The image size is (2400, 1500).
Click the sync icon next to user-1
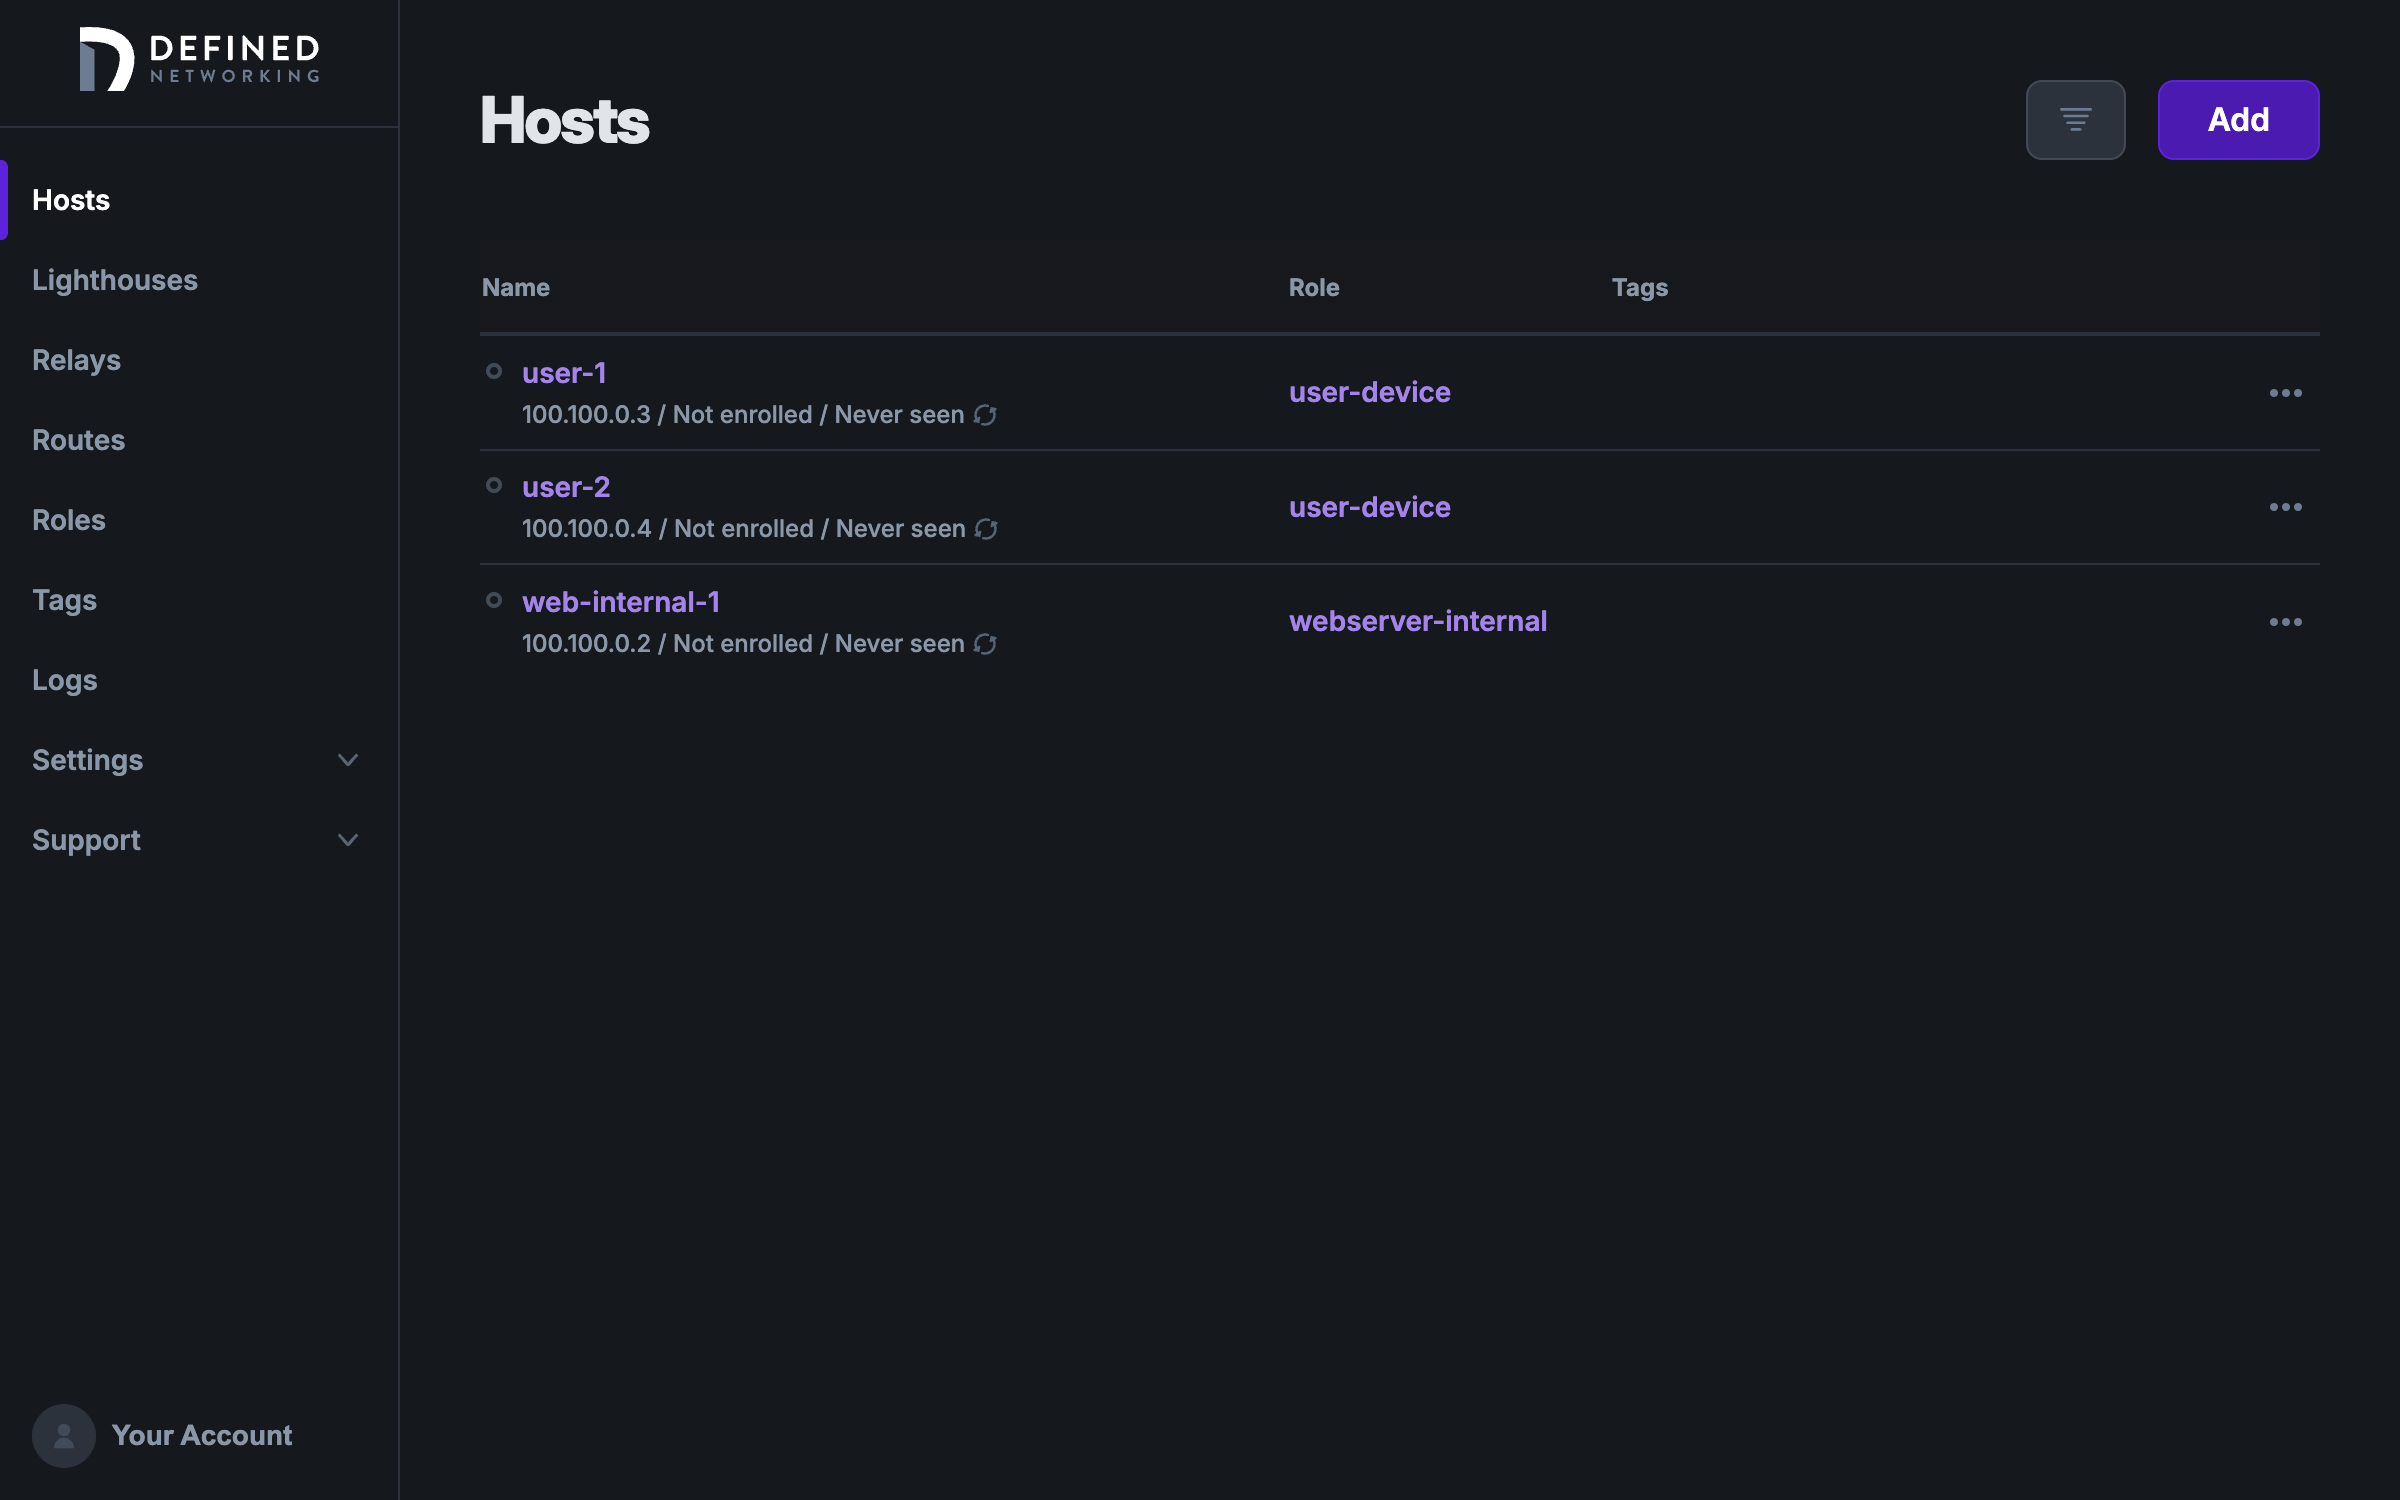click(x=983, y=413)
